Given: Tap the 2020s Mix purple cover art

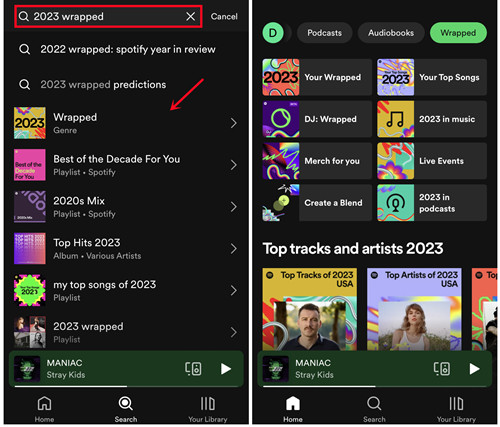Looking at the screenshot, I should [x=30, y=207].
